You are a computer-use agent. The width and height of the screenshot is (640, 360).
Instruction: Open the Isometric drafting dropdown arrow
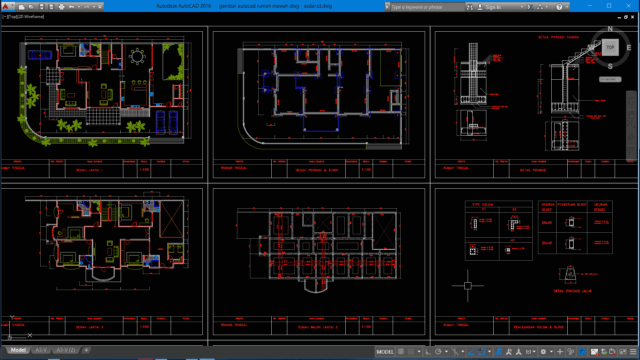pos(462,351)
